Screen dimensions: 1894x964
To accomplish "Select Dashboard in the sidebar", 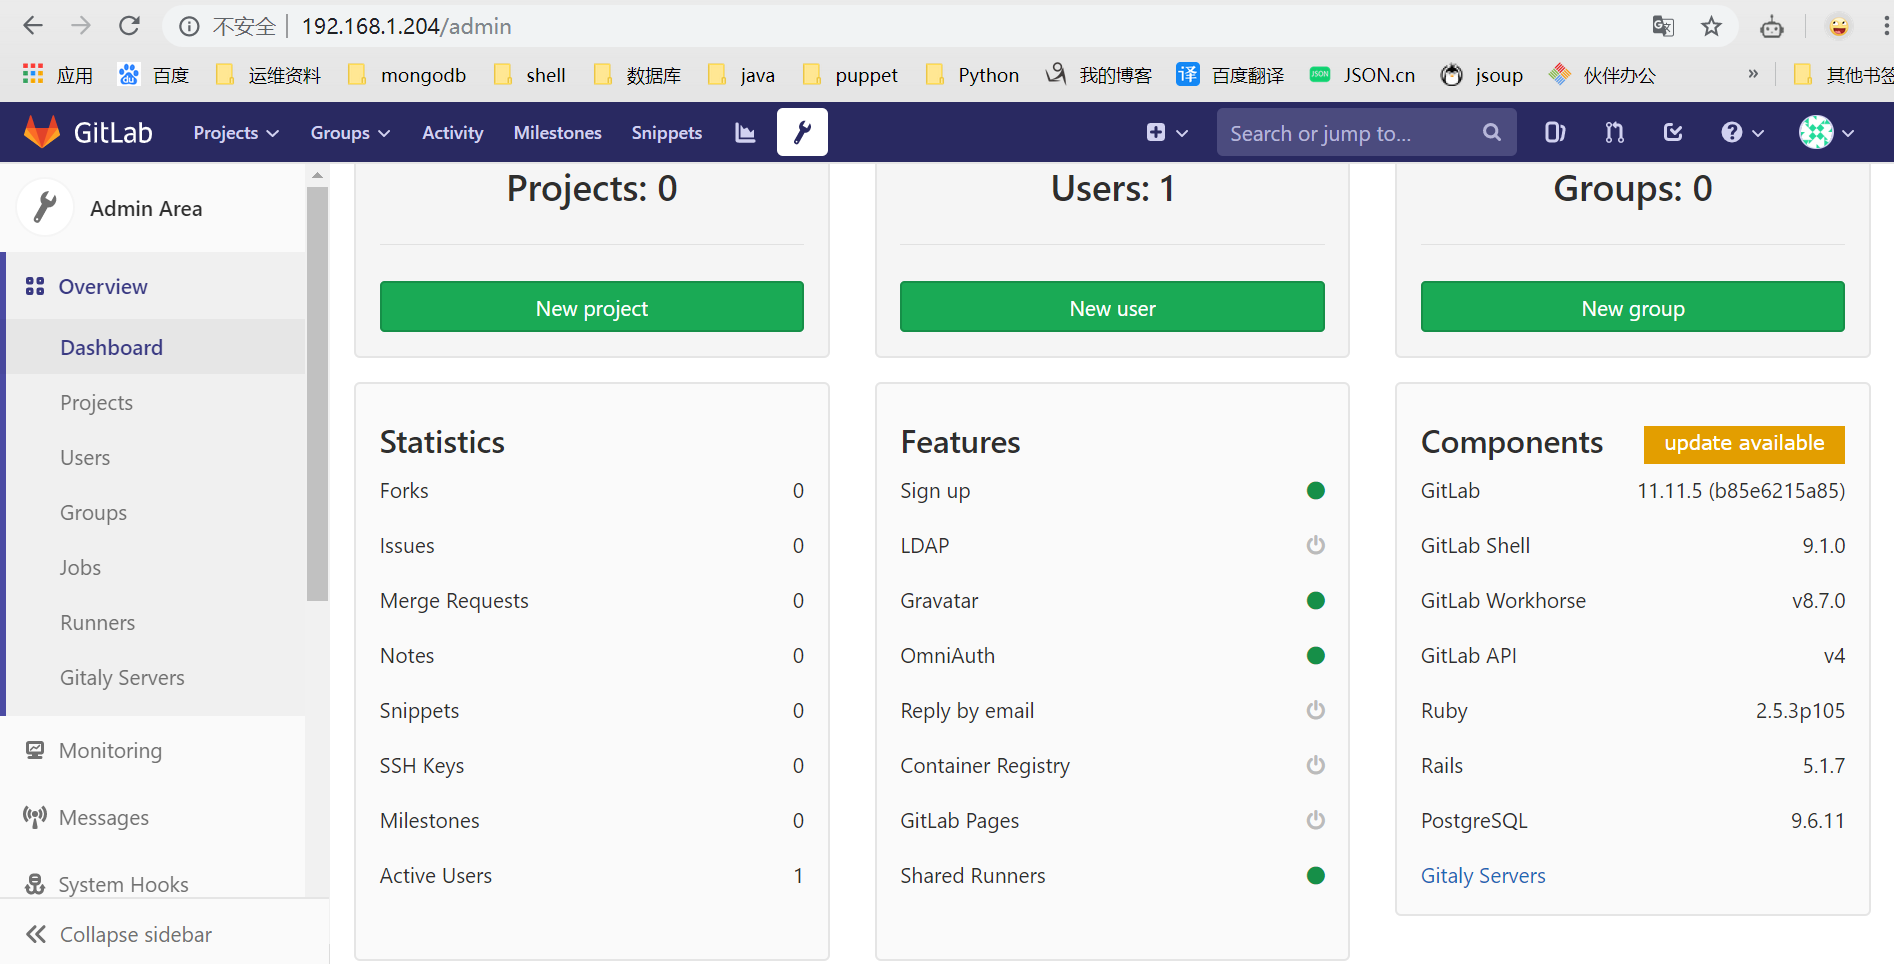I will [155, 347].
